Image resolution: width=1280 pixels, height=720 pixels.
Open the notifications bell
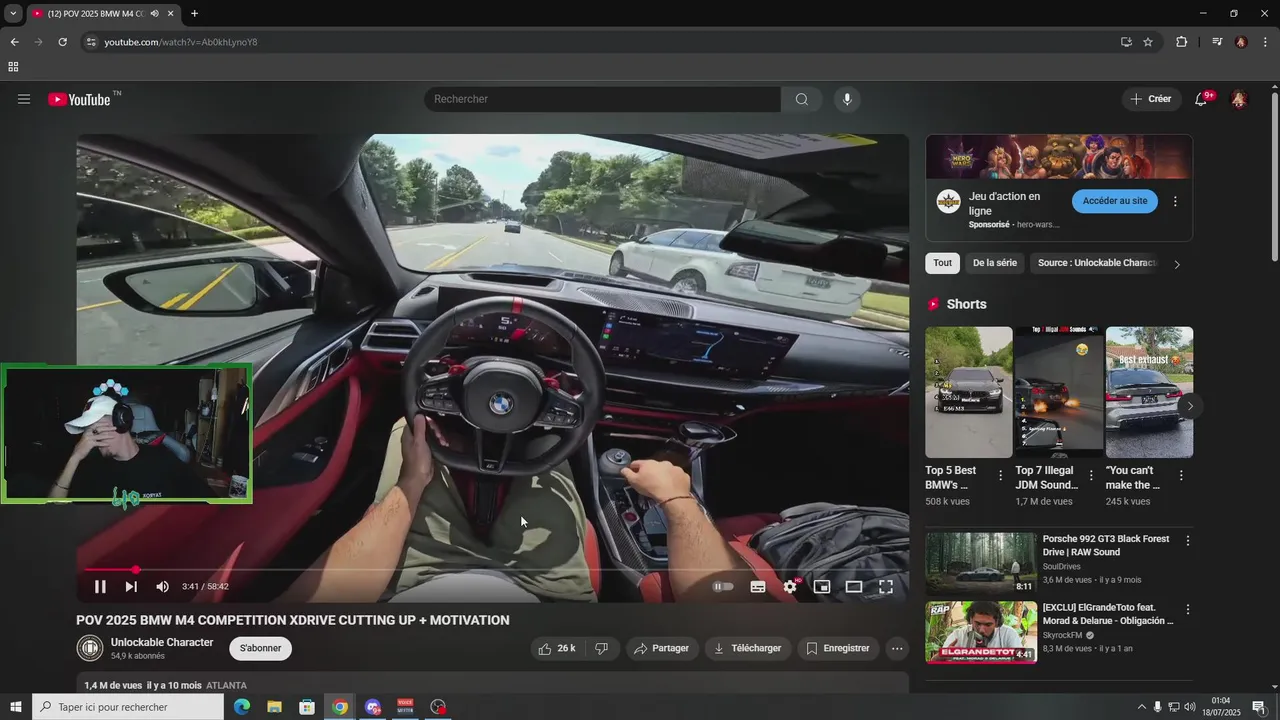coord(1202,99)
